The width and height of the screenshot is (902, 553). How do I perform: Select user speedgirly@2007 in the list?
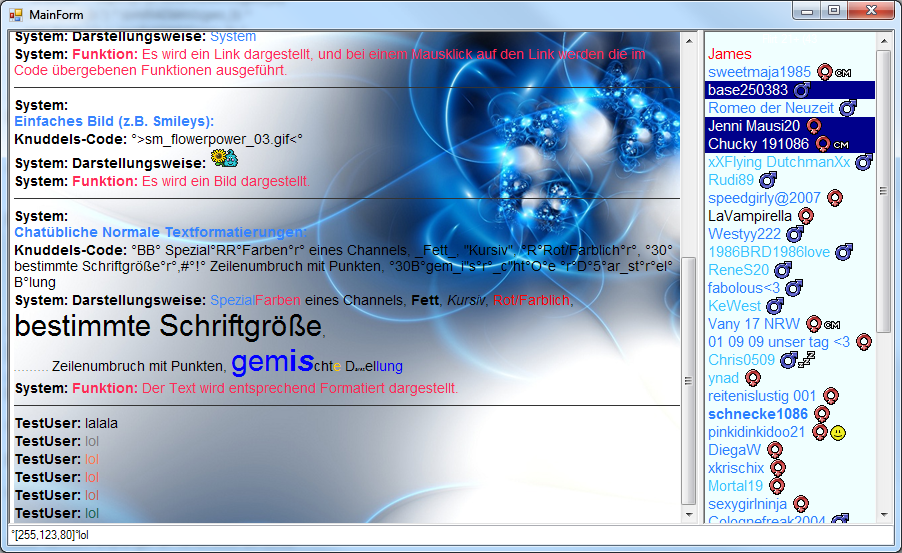coord(763,198)
